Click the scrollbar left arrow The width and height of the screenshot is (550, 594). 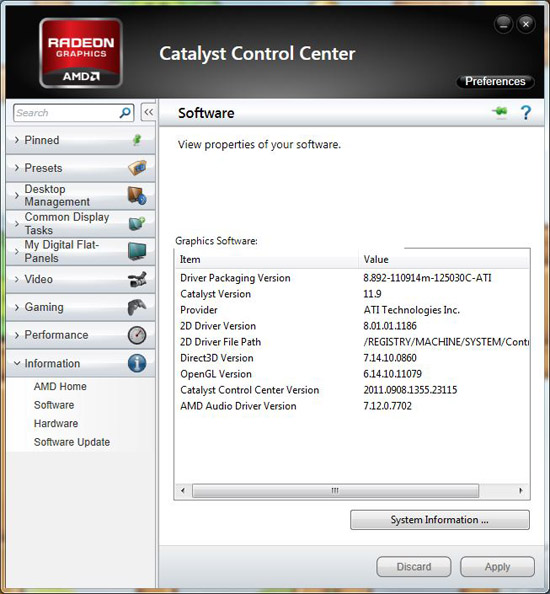click(183, 491)
